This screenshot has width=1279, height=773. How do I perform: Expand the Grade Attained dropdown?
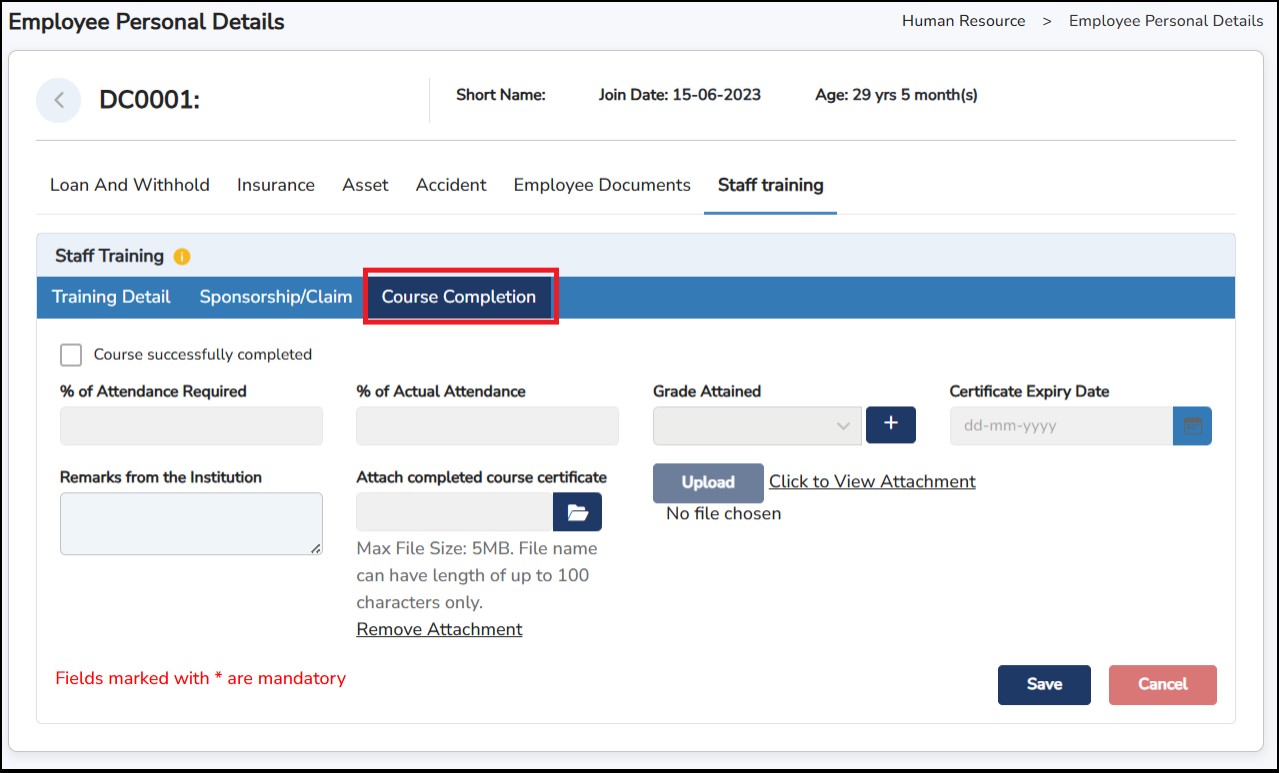pyautogui.click(x=757, y=426)
